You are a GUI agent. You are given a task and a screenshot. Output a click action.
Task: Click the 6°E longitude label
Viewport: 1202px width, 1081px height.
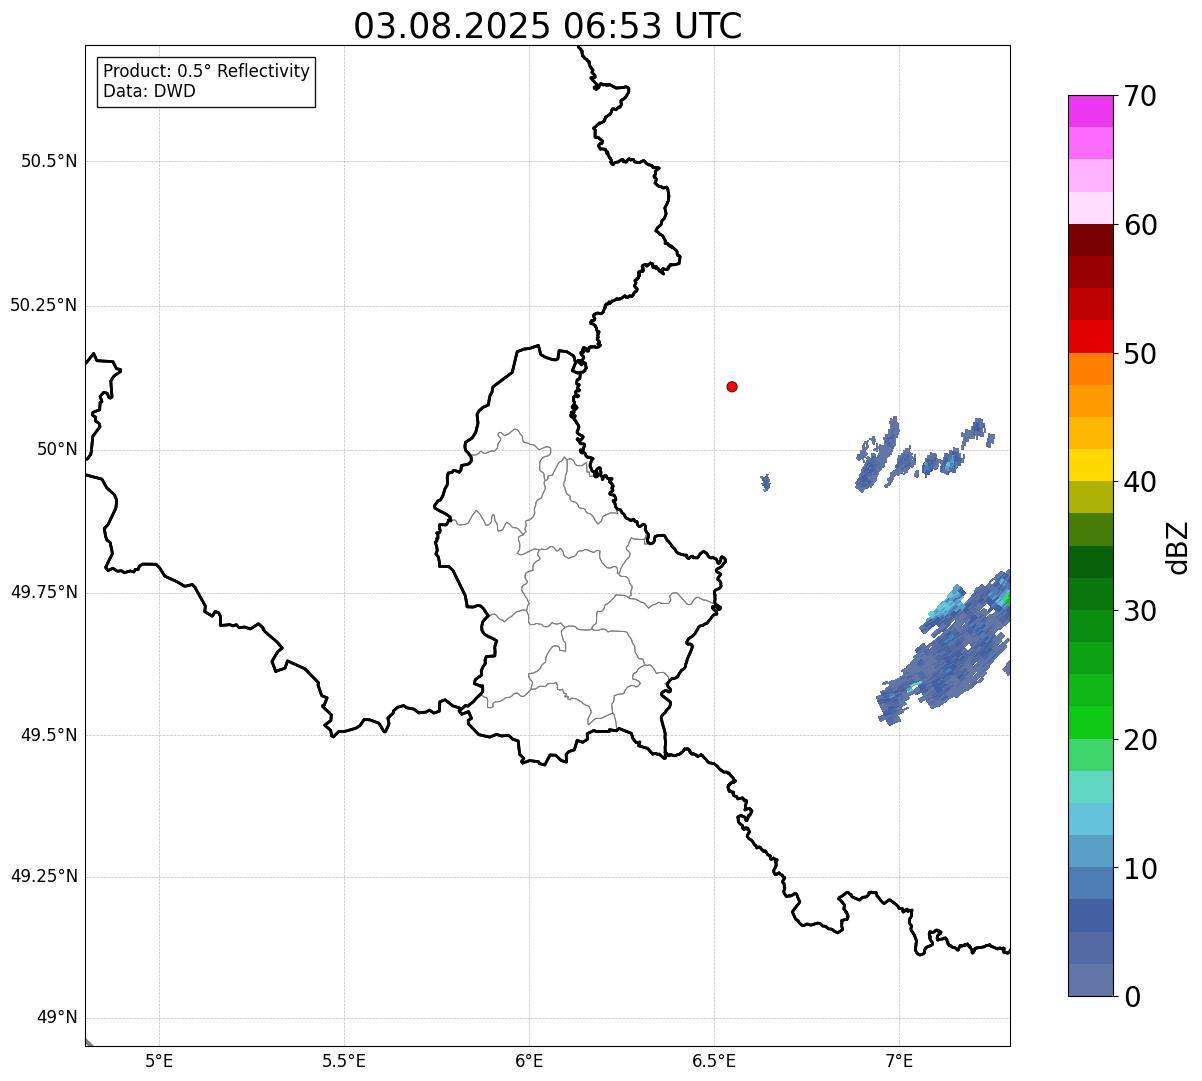[529, 1061]
